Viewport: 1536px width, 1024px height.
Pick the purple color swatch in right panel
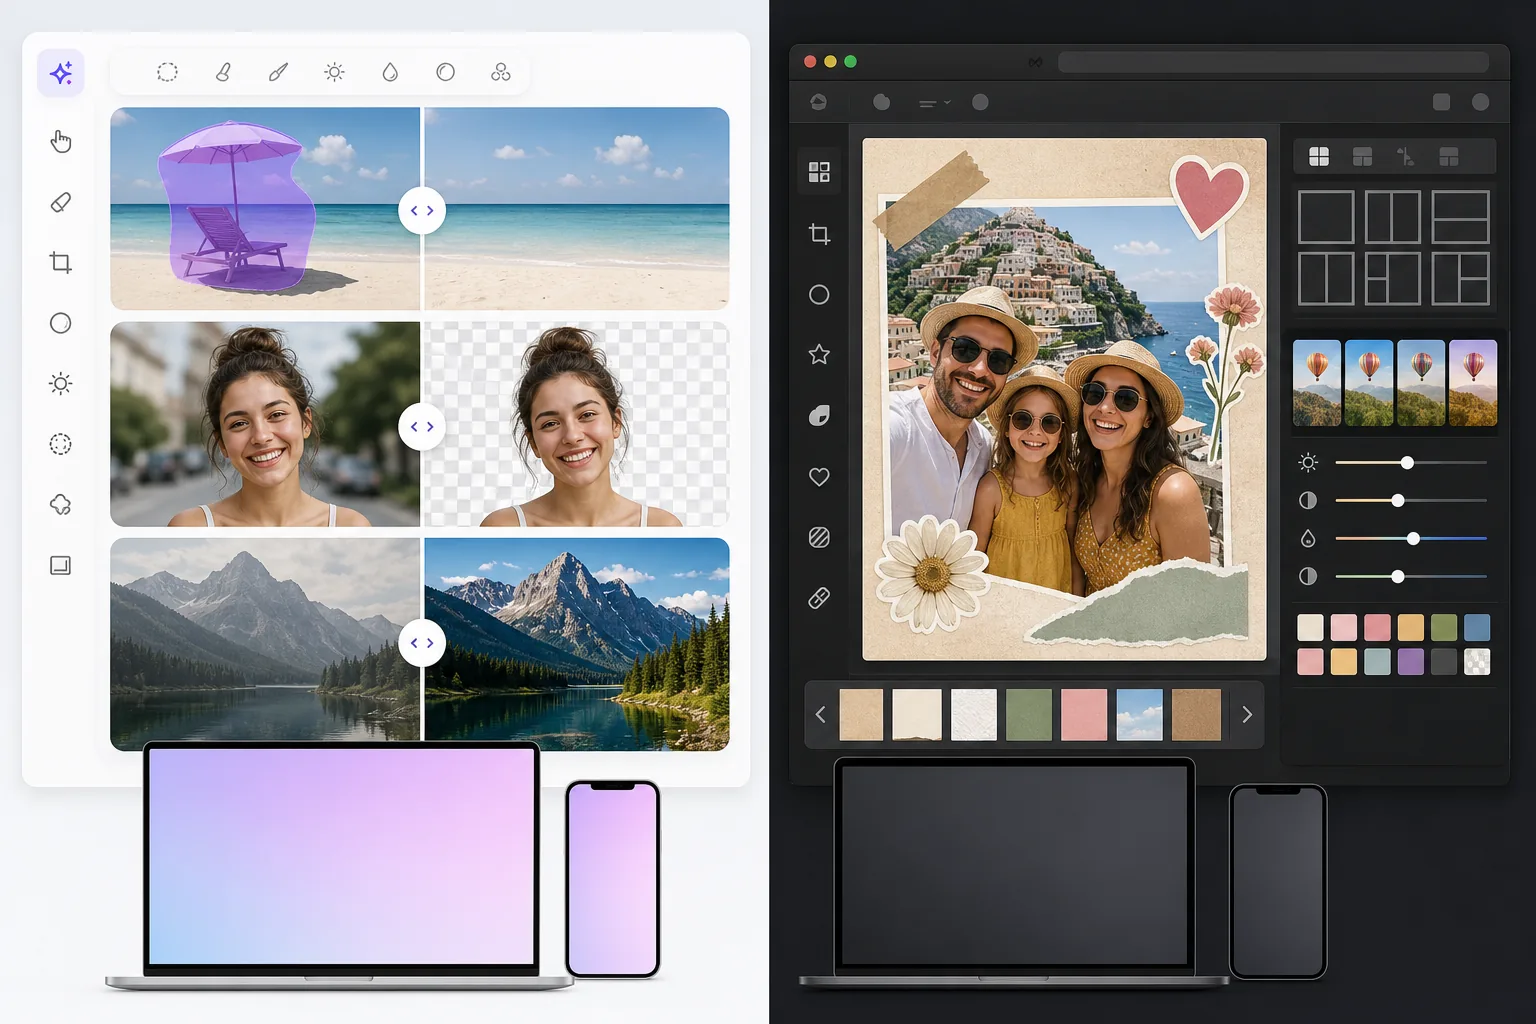[x=1411, y=661]
